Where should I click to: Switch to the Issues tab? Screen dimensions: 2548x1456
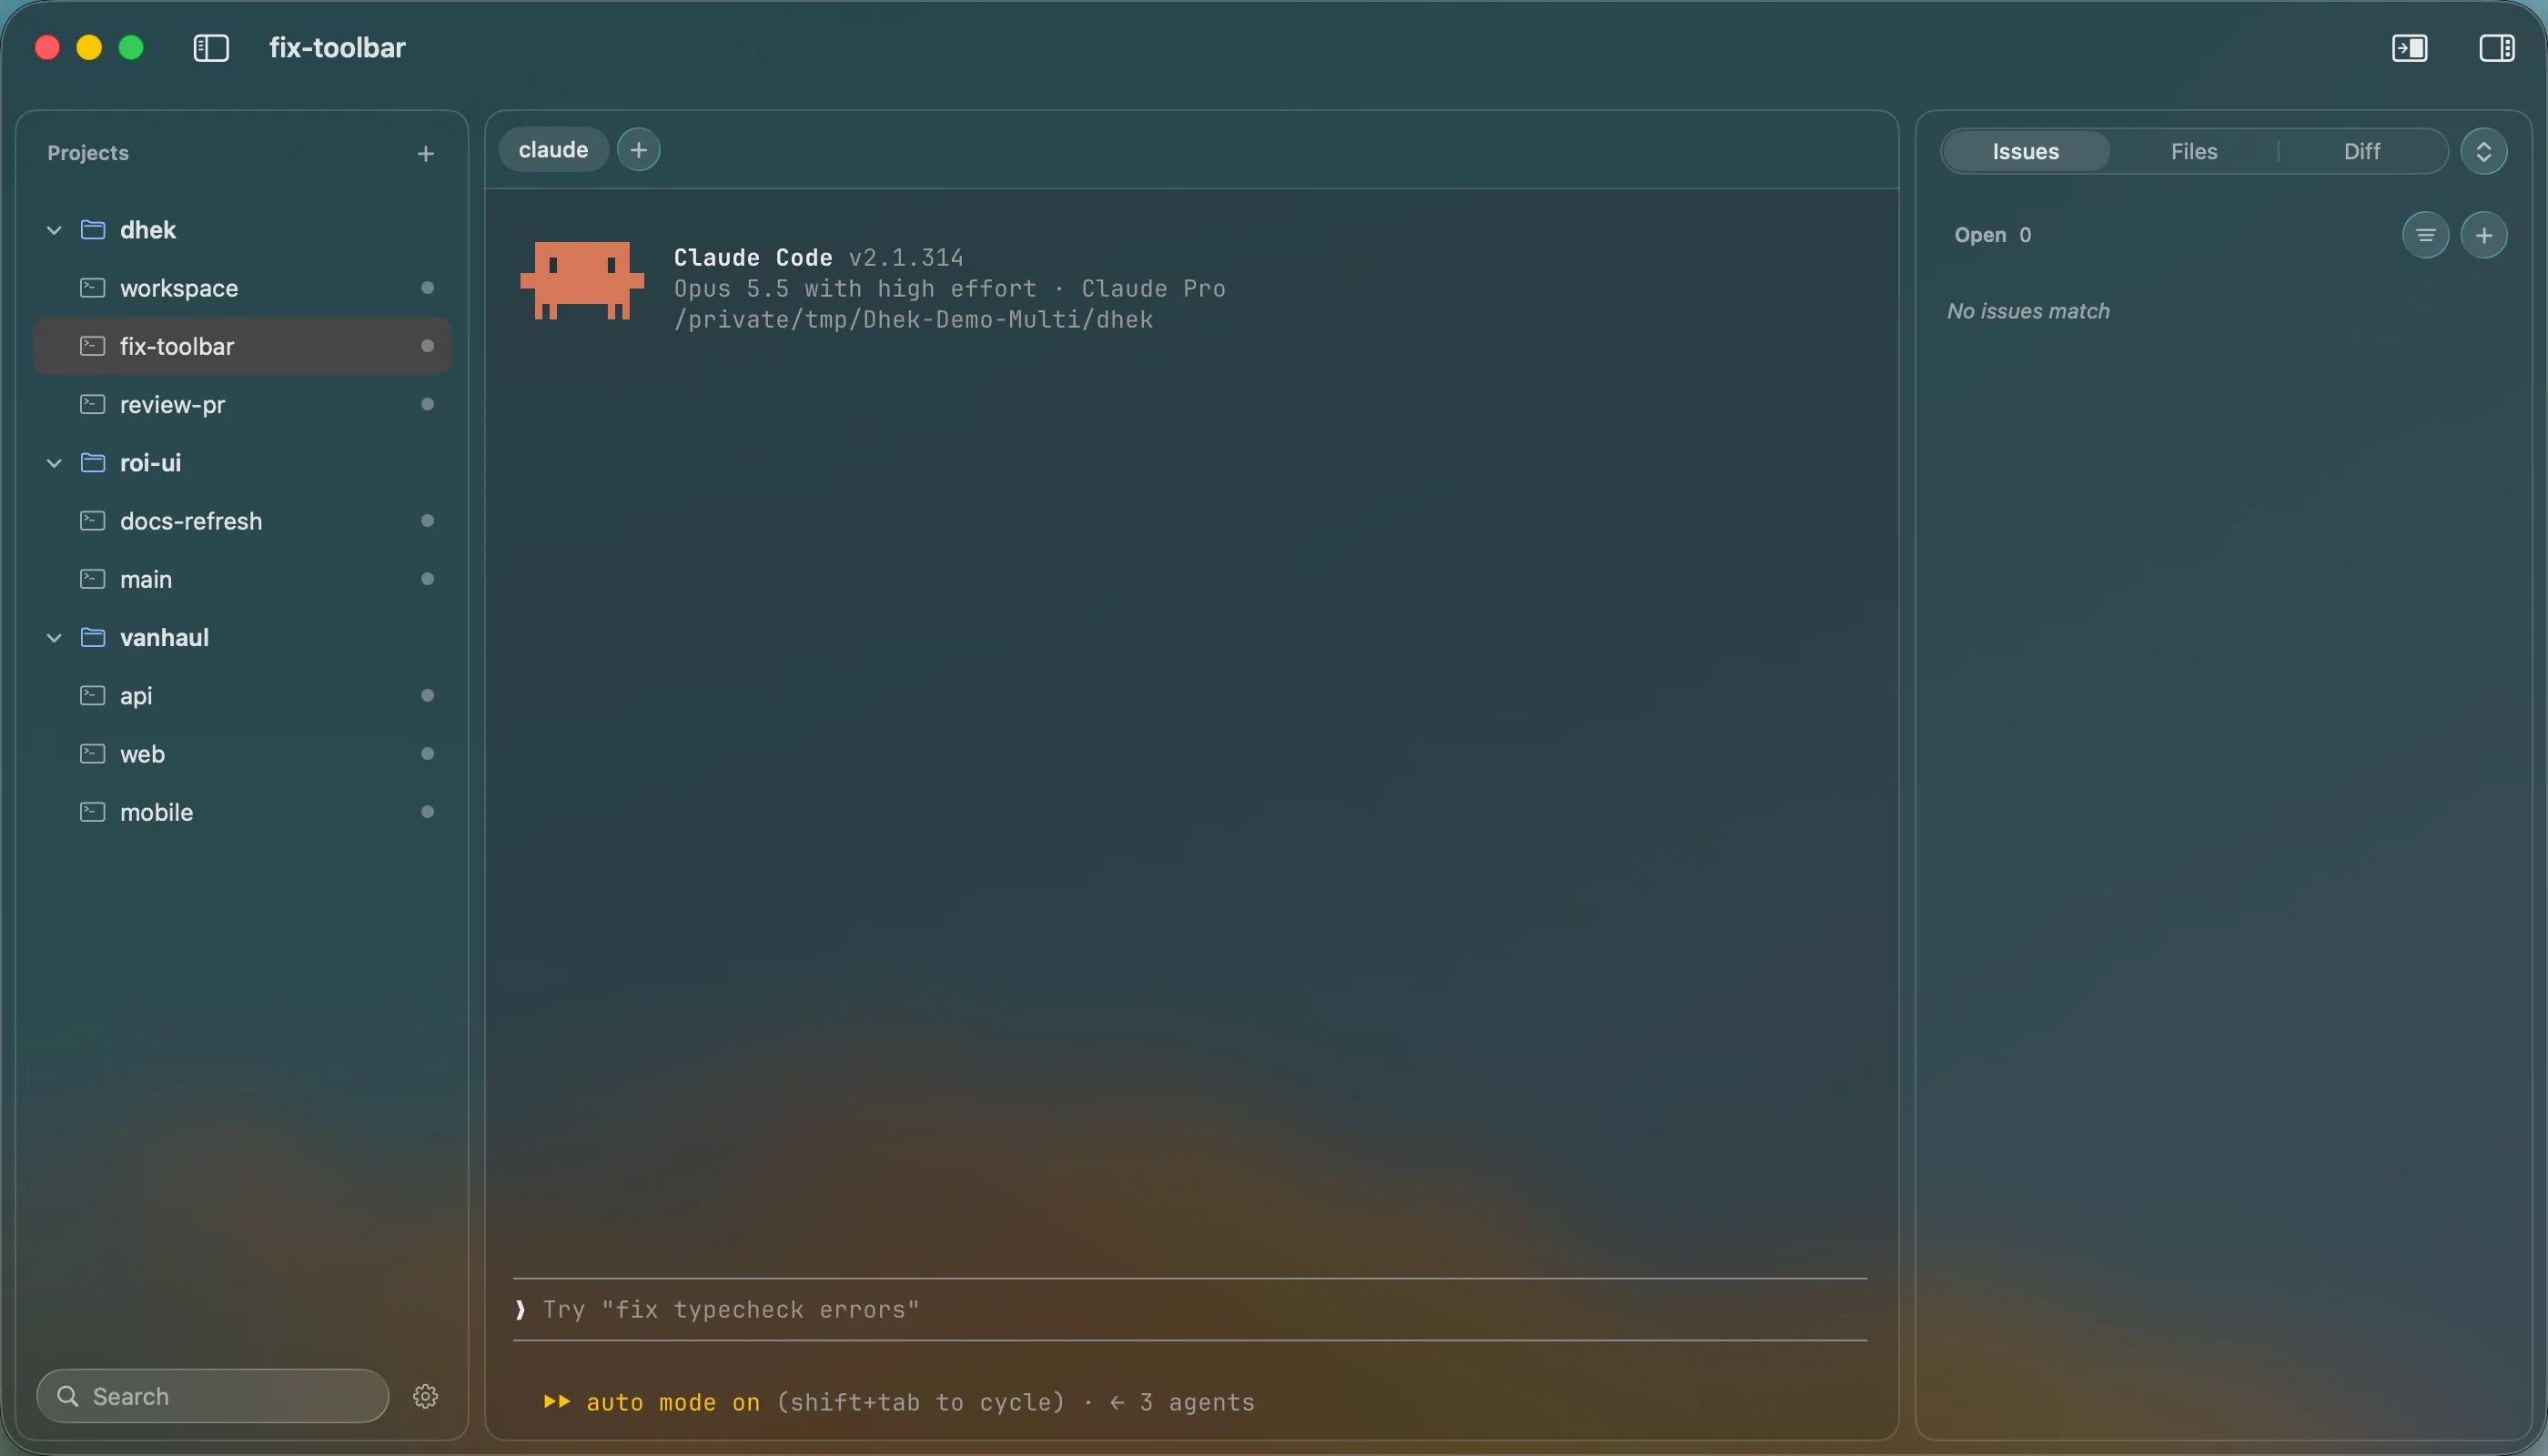[x=2025, y=151]
